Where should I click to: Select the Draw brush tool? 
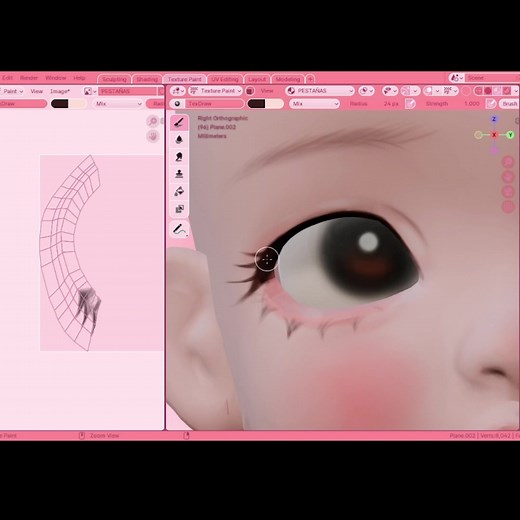pyautogui.click(x=179, y=122)
